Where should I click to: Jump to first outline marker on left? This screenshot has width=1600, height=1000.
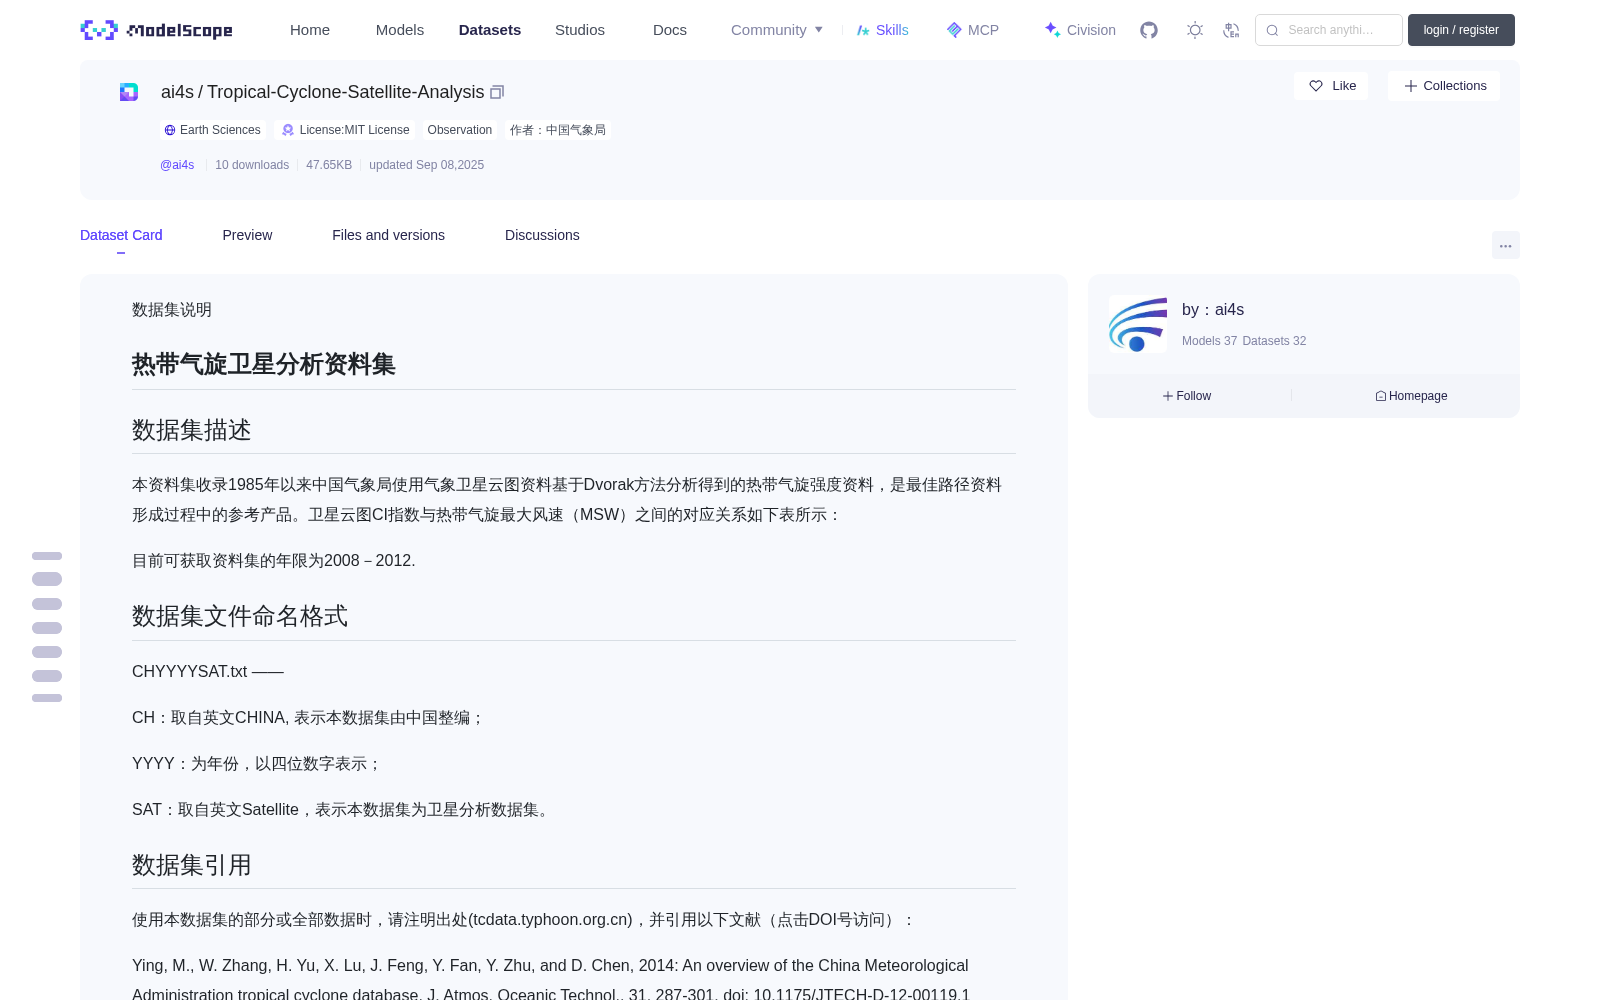(x=47, y=556)
